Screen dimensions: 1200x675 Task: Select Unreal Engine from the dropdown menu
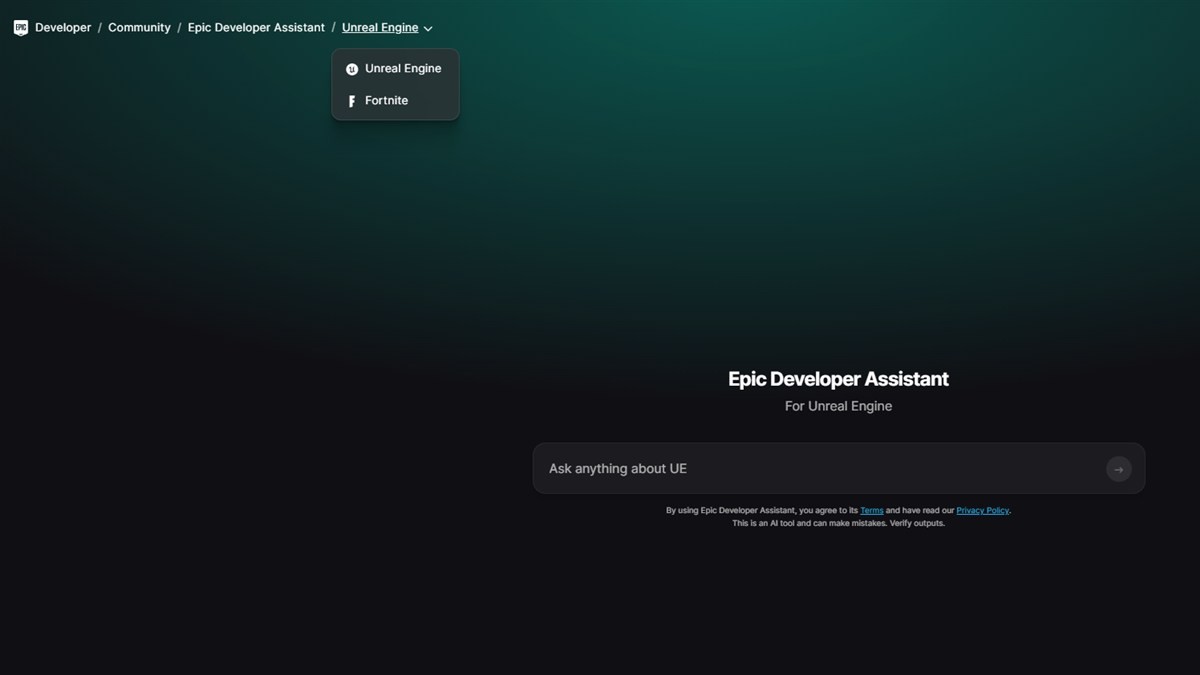pos(395,69)
